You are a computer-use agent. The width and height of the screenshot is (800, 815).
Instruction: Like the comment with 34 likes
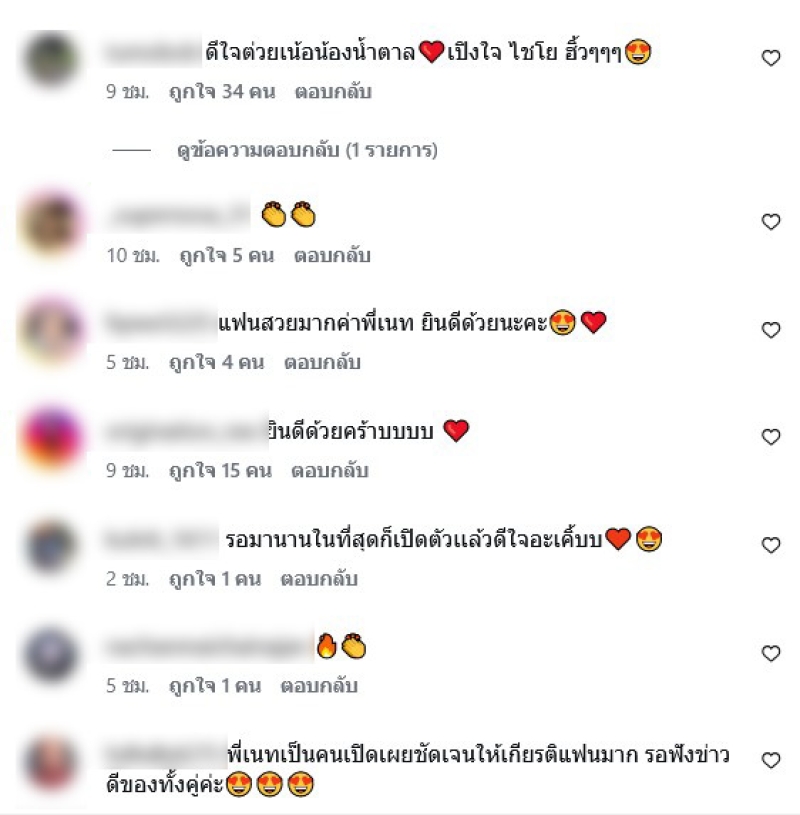[x=771, y=58]
